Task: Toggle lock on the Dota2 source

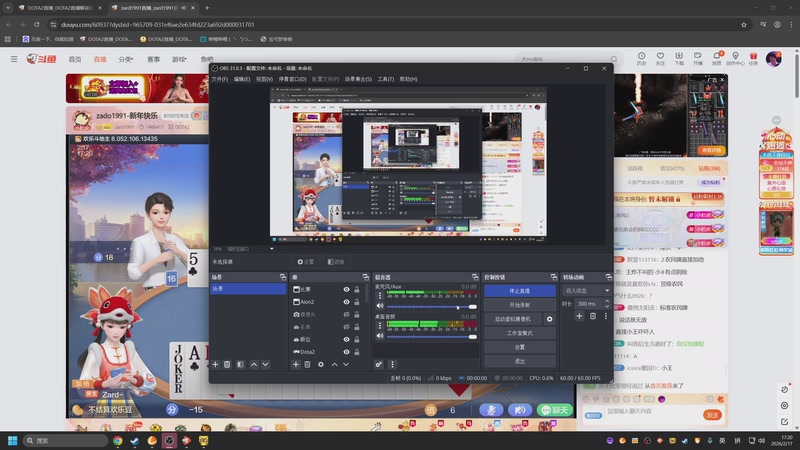Action: [x=357, y=351]
